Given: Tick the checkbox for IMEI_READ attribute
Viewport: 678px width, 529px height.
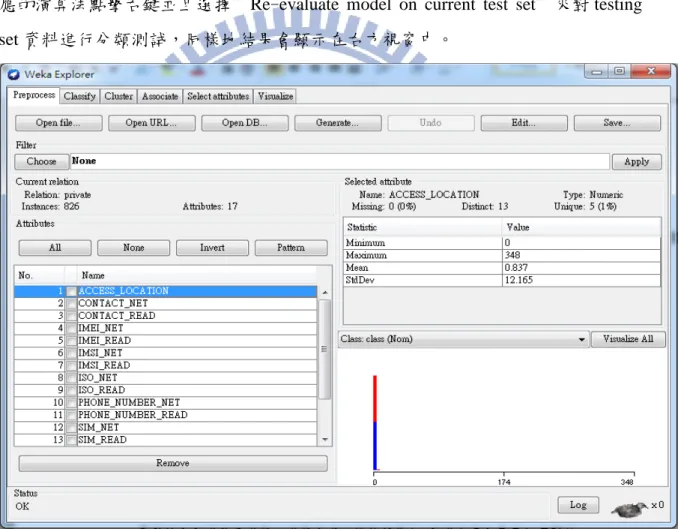Looking at the screenshot, I should tap(71, 341).
